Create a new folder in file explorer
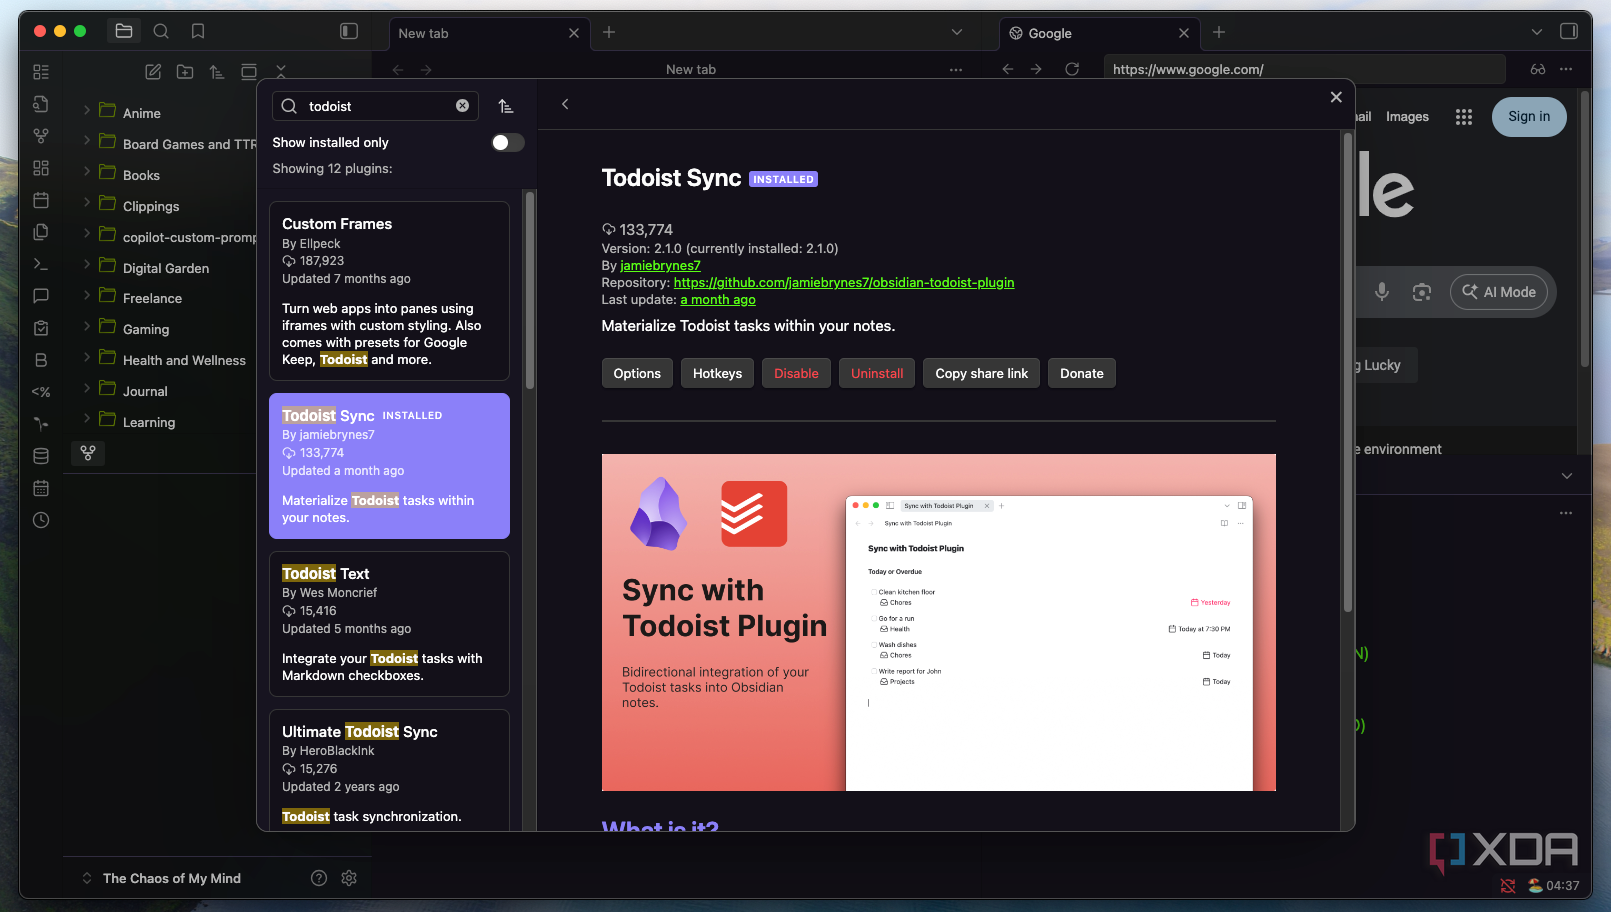The width and height of the screenshot is (1611, 912). point(185,72)
